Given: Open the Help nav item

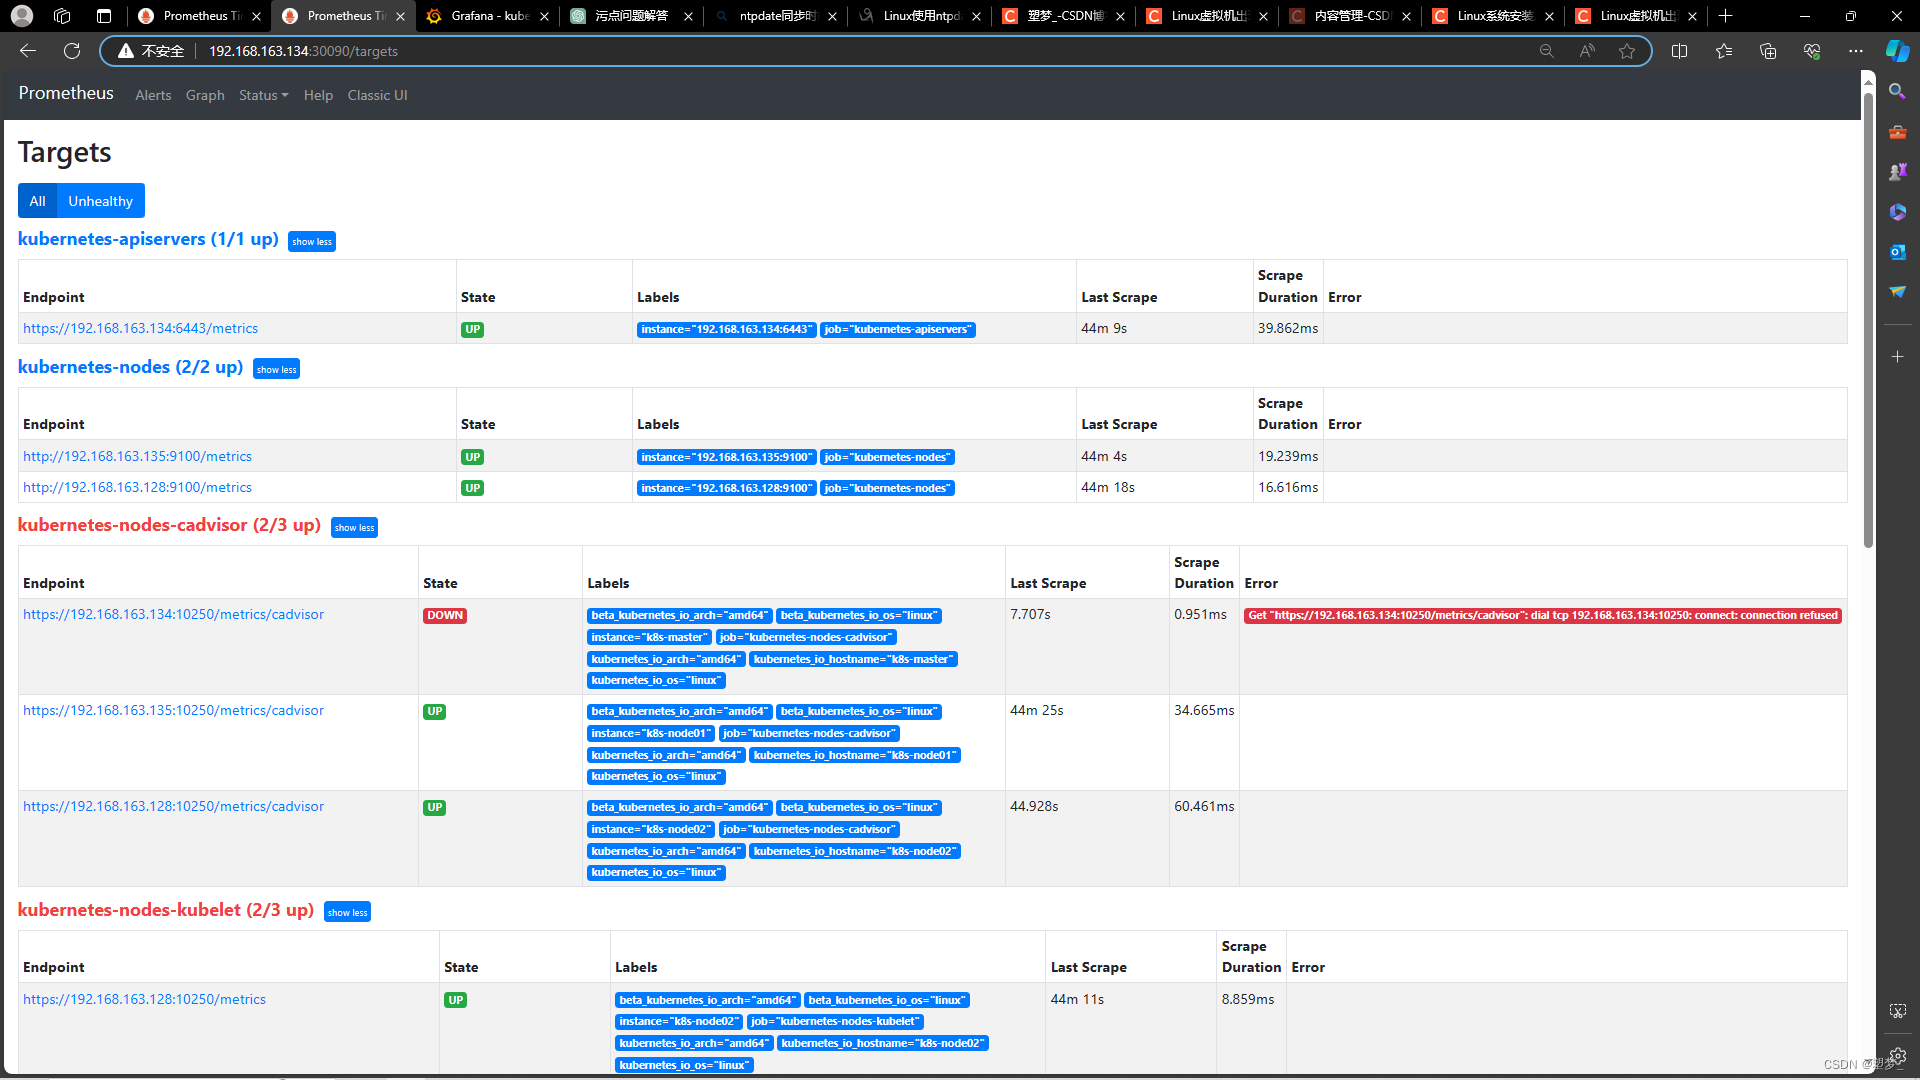Looking at the screenshot, I should pos(318,95).
